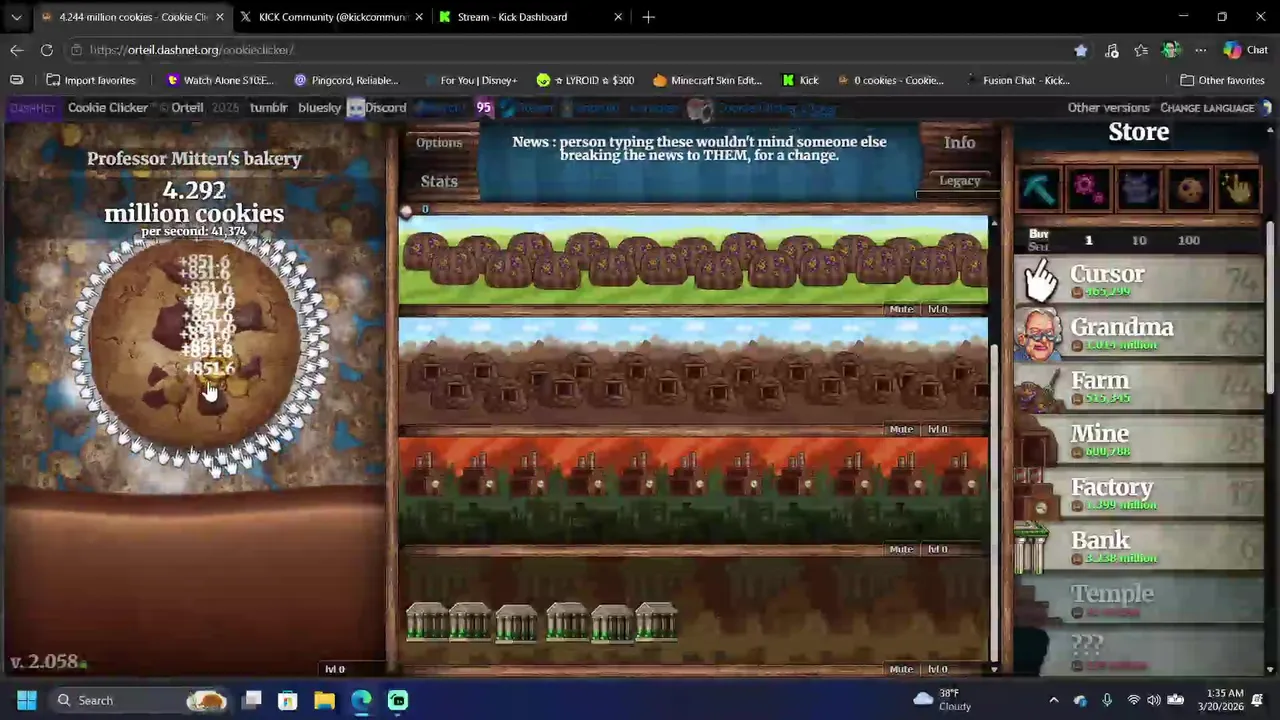Open the Kick bookmark
Viewport: 1280px width, 720px height.
click(801, 80)
